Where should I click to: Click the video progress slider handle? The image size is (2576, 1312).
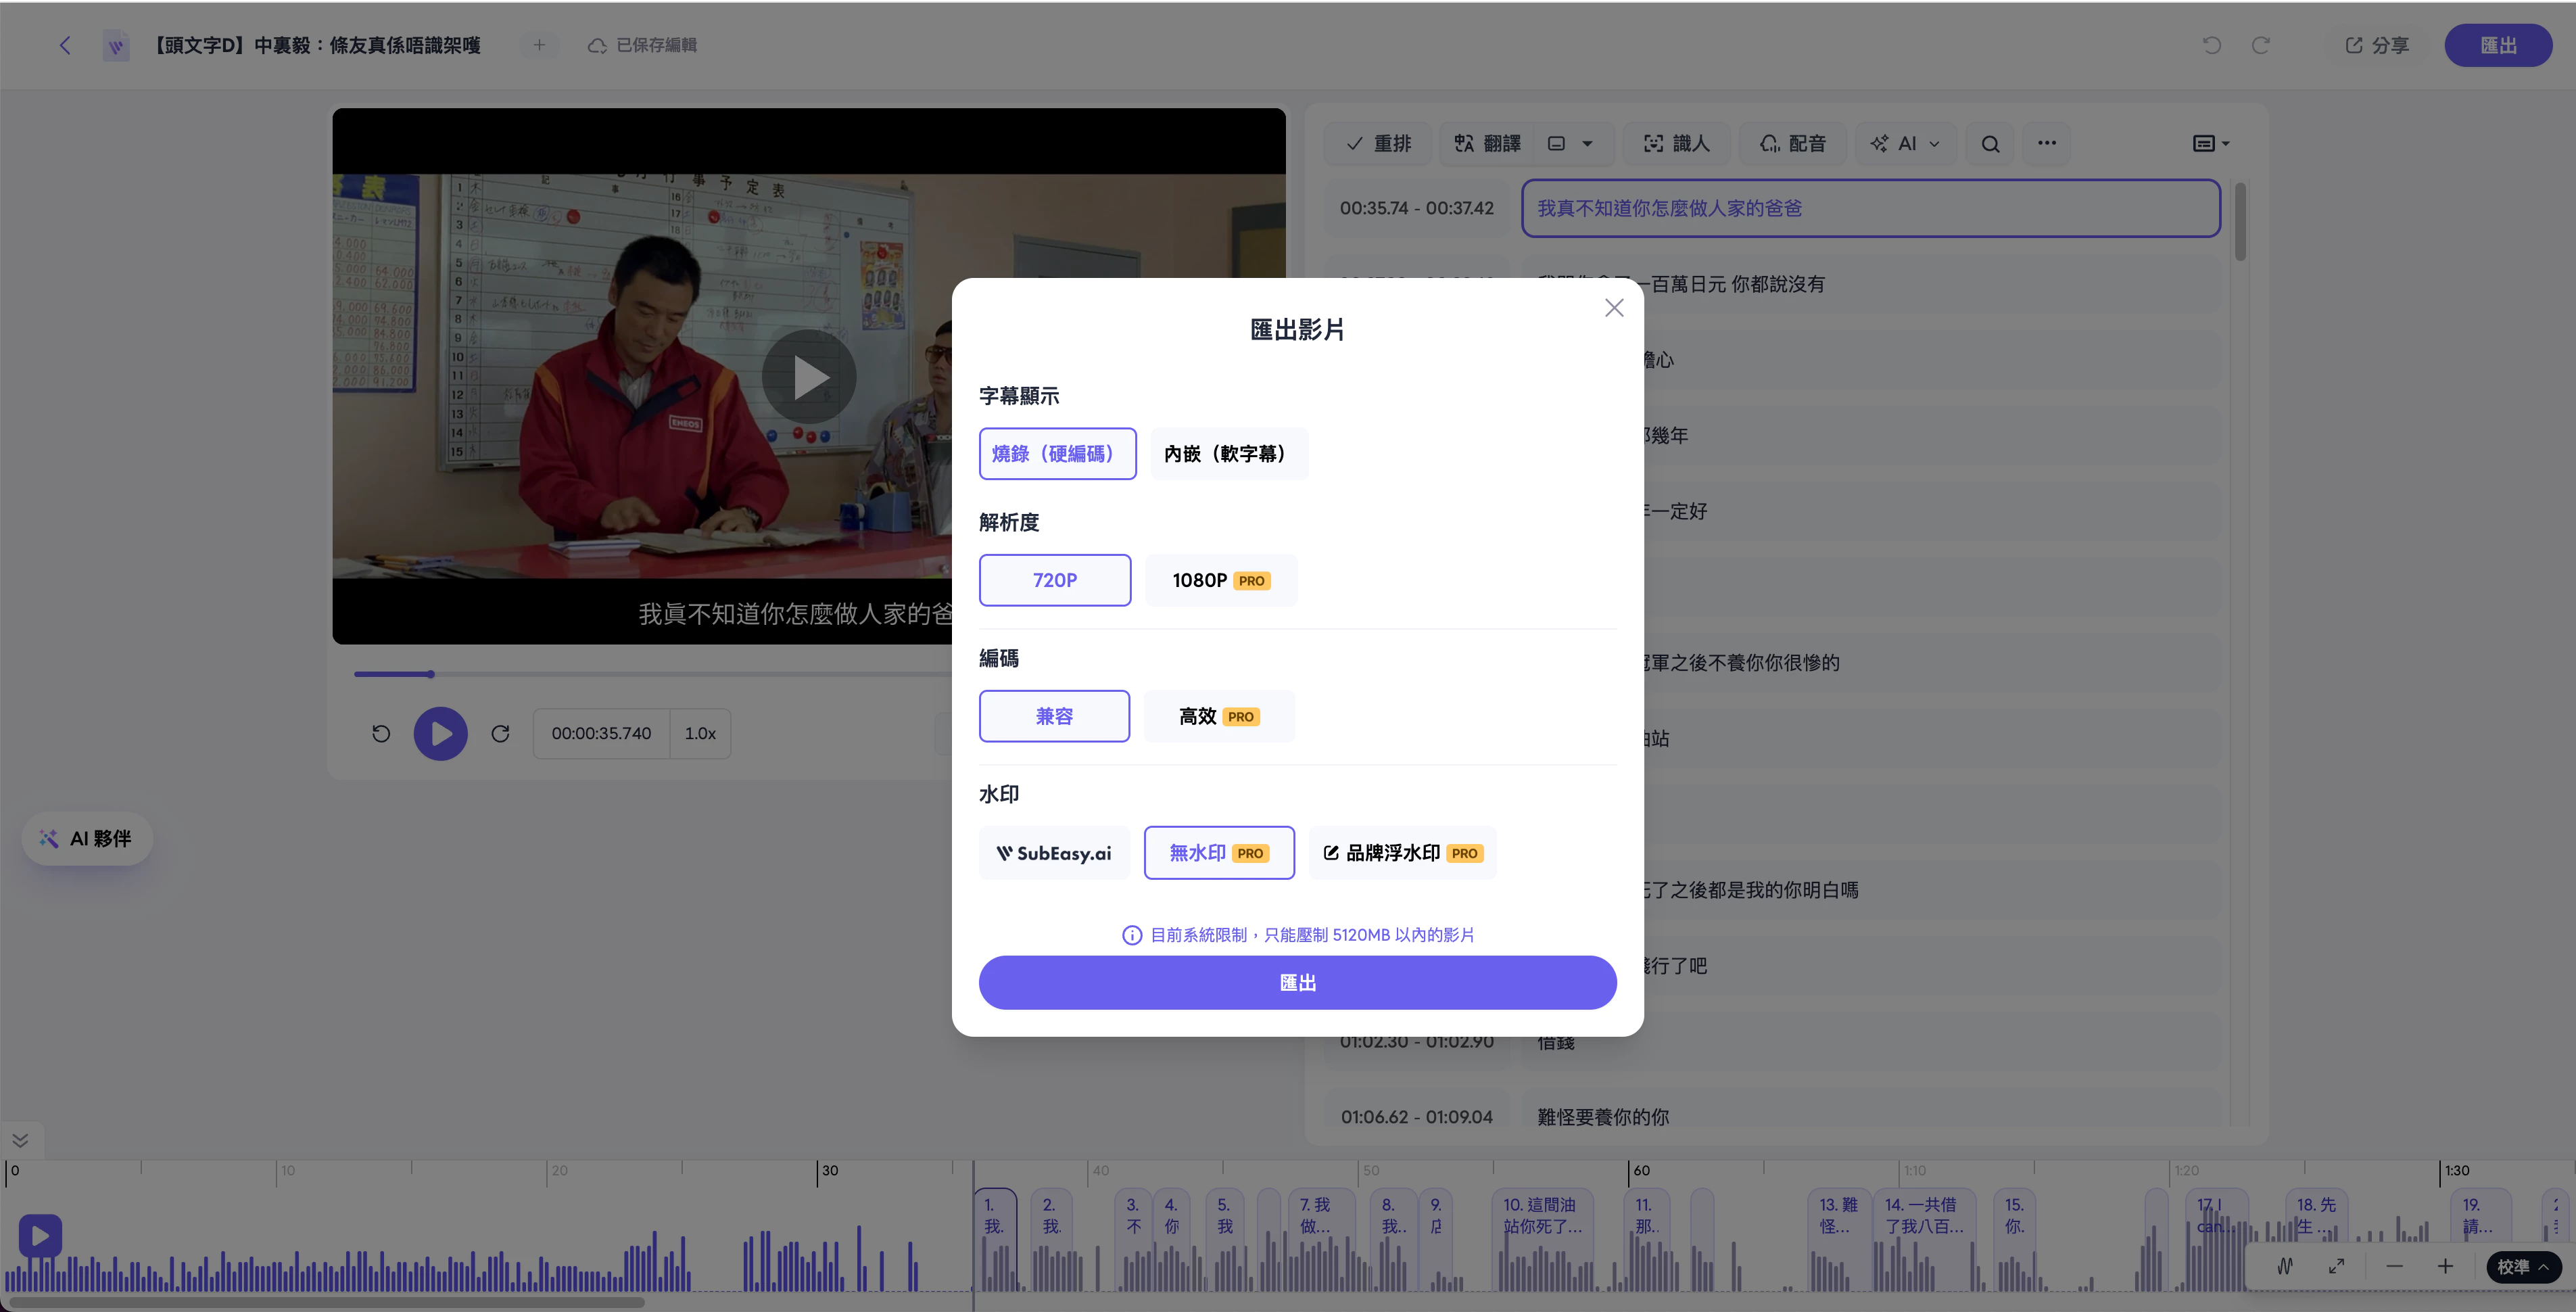(x=431, y=674)
